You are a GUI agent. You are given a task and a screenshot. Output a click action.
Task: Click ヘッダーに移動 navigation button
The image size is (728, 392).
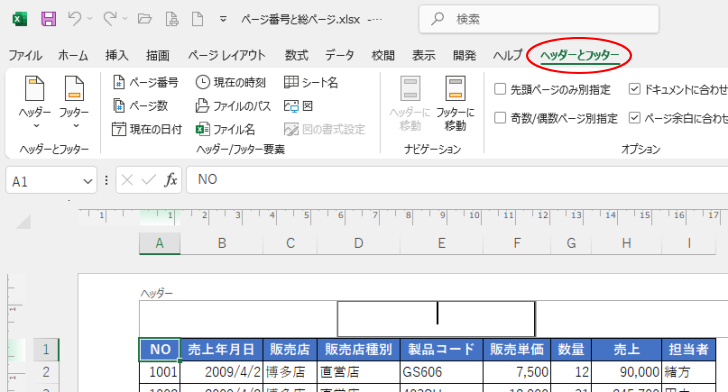coord(410,103)
